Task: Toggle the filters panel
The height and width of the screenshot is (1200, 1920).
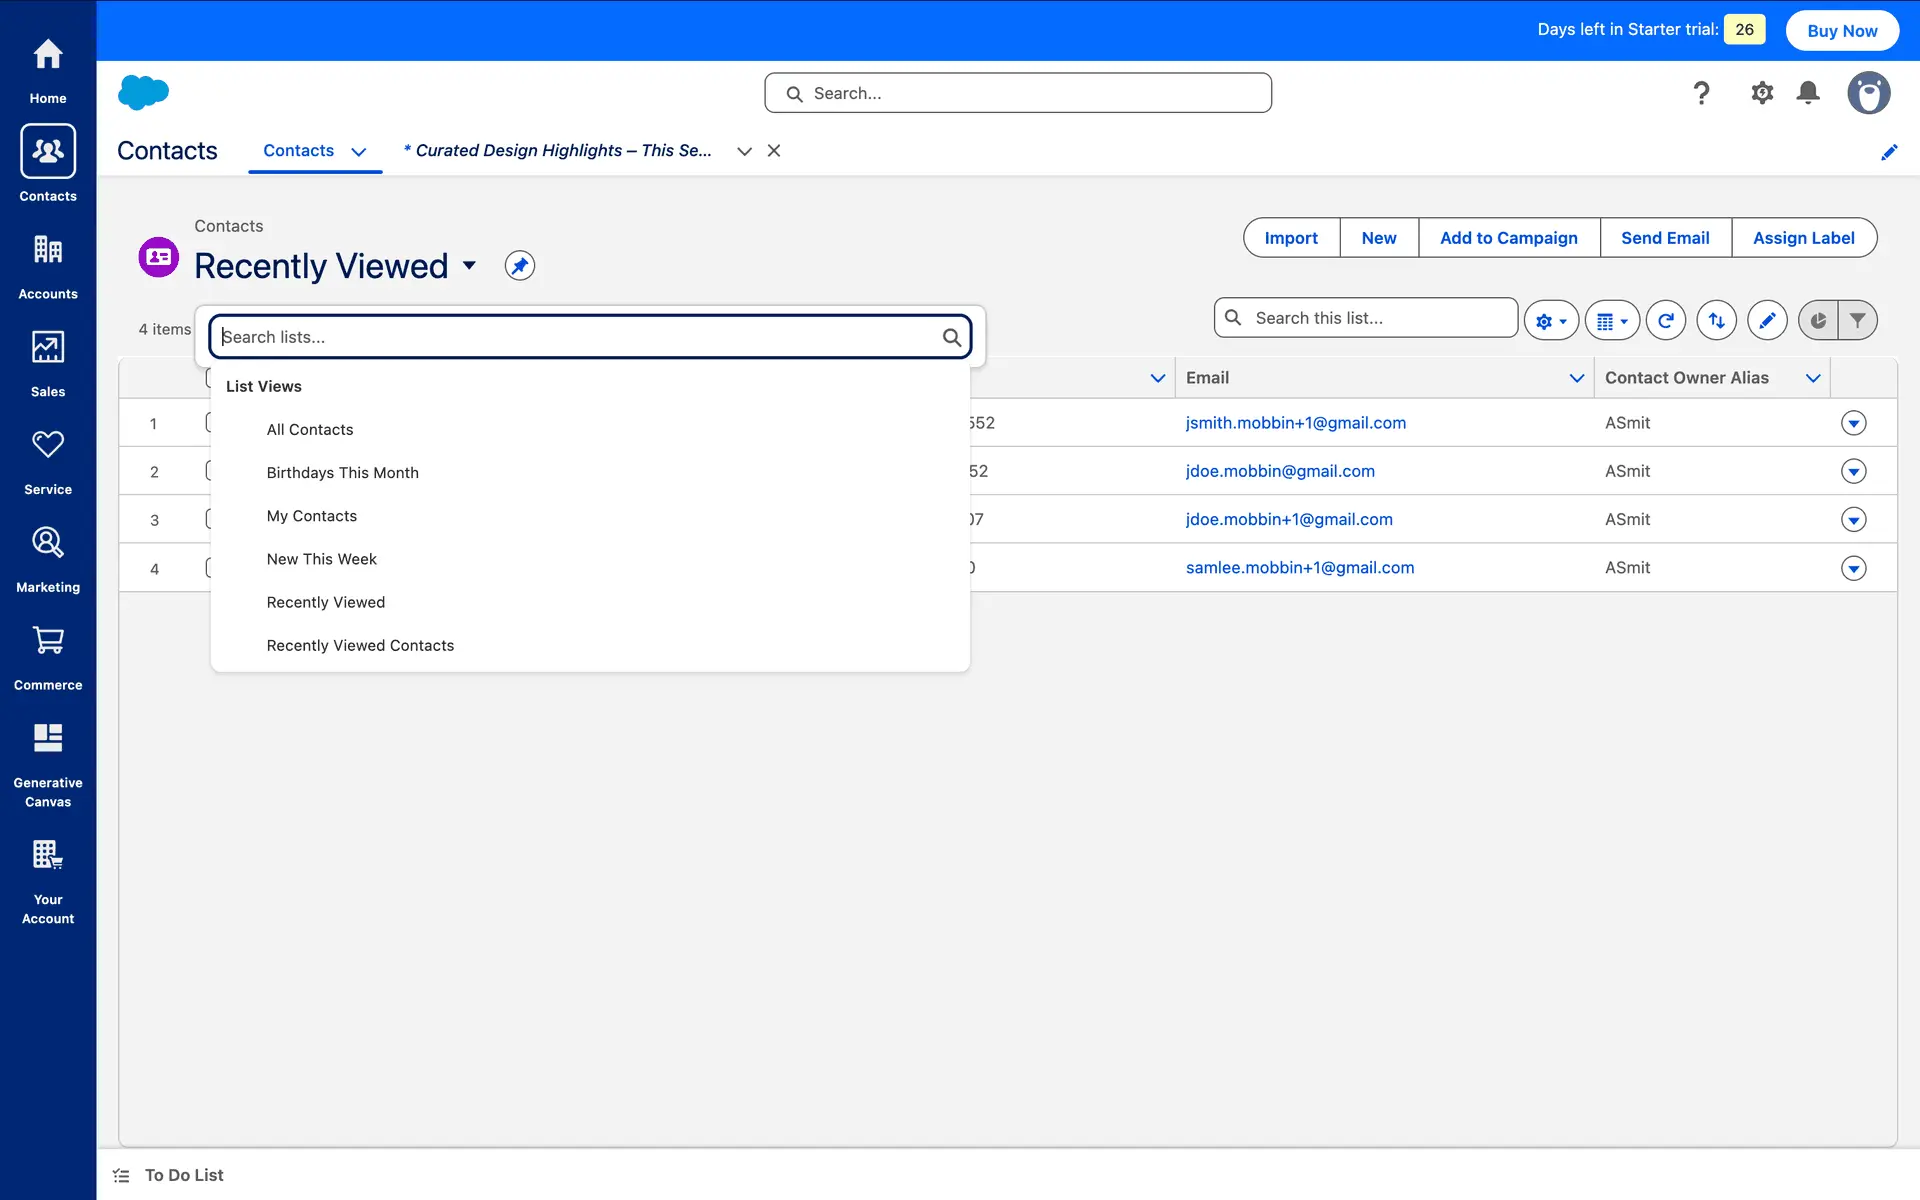Action: [x=1857, y=320]
